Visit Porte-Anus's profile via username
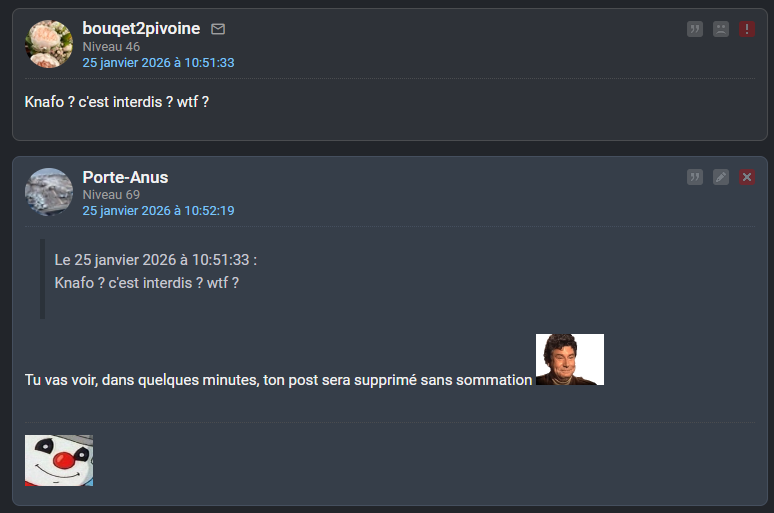Viewport: 774px width, 513px height. coord(125,177)
